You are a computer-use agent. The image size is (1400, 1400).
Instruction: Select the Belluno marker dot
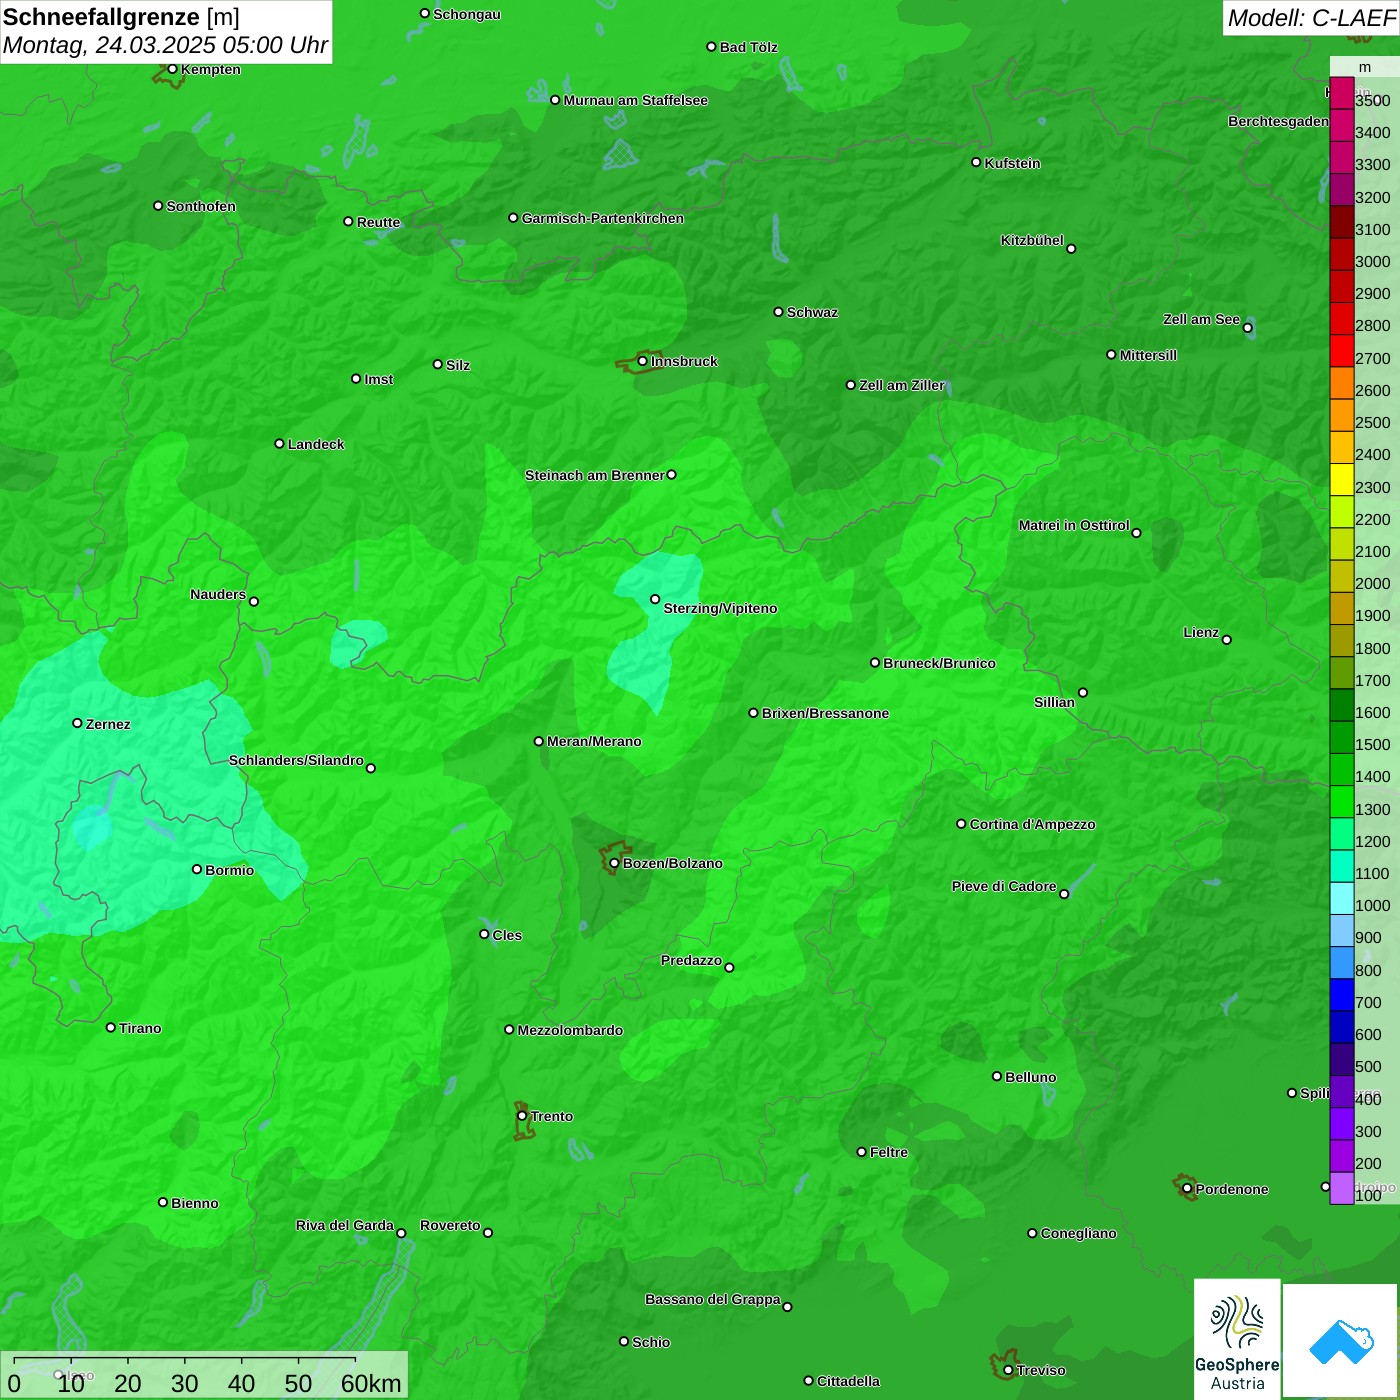click(997, 1076)
